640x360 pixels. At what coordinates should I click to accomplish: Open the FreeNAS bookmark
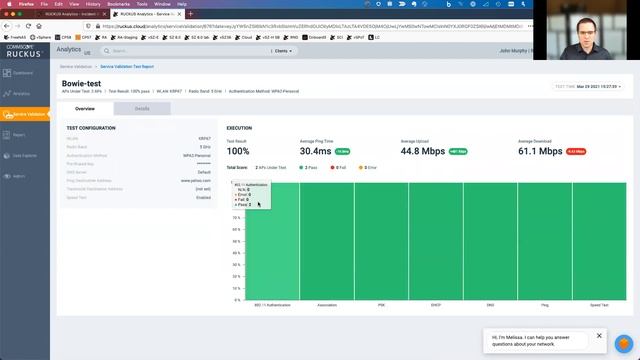15,37
